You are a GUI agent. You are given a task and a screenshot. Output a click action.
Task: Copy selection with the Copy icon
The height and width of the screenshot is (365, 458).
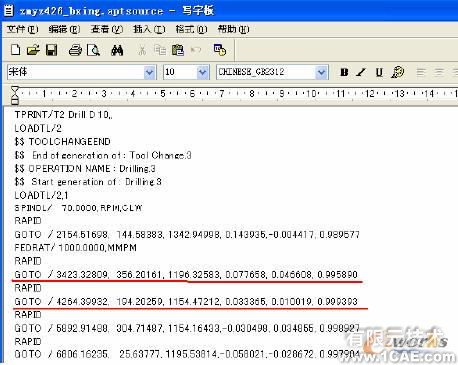[x=160, y=50]
